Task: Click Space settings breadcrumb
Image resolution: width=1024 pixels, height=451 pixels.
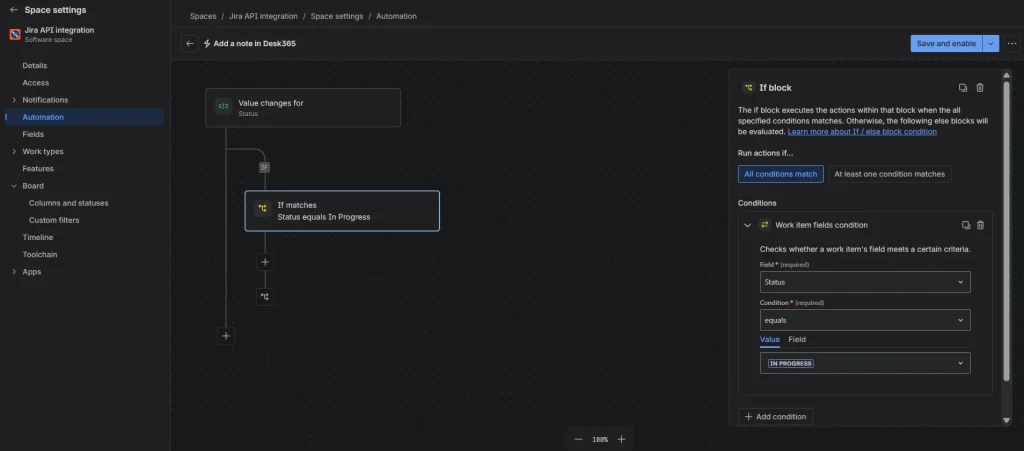Action: coord(337,16)
